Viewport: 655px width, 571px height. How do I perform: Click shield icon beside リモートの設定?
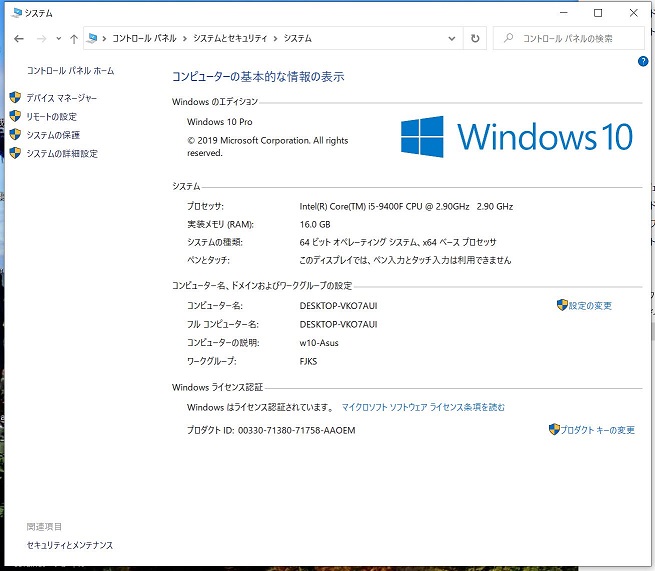[x=15, y=116]
